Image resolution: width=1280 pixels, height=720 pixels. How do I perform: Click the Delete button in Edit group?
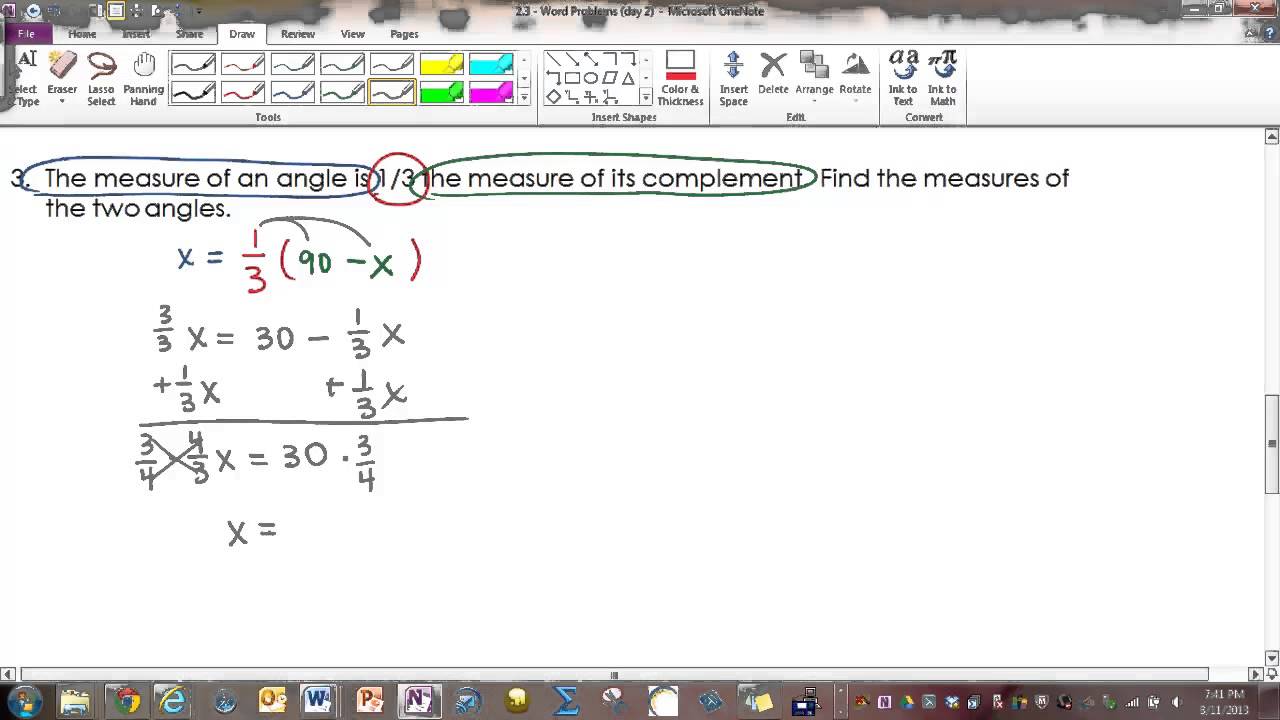tap(773, 73)
